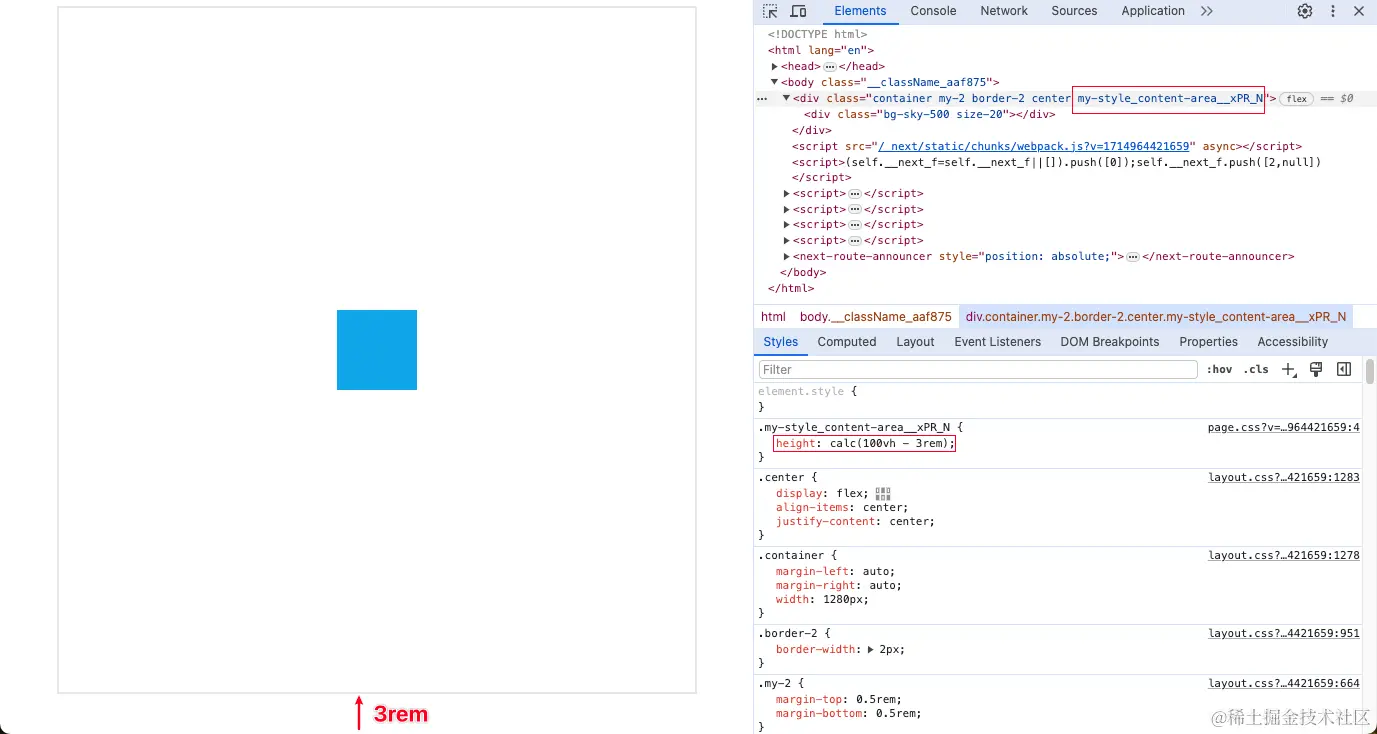The width and height of the screenshot is (1377, 734).
Task: Select the bg-sky-500 size-20 div row
Action: click(929, 115)
